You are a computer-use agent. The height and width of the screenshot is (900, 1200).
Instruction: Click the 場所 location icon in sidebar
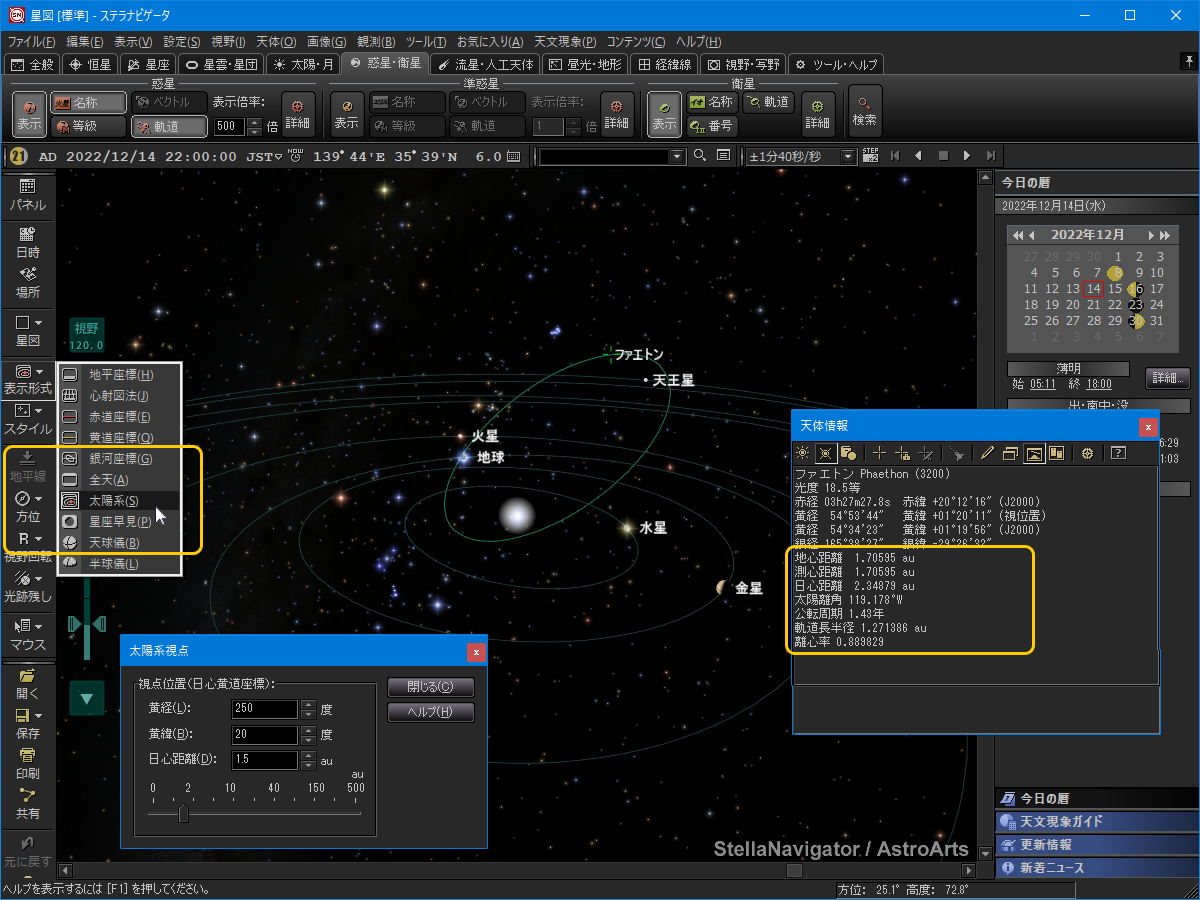point(27,274)
